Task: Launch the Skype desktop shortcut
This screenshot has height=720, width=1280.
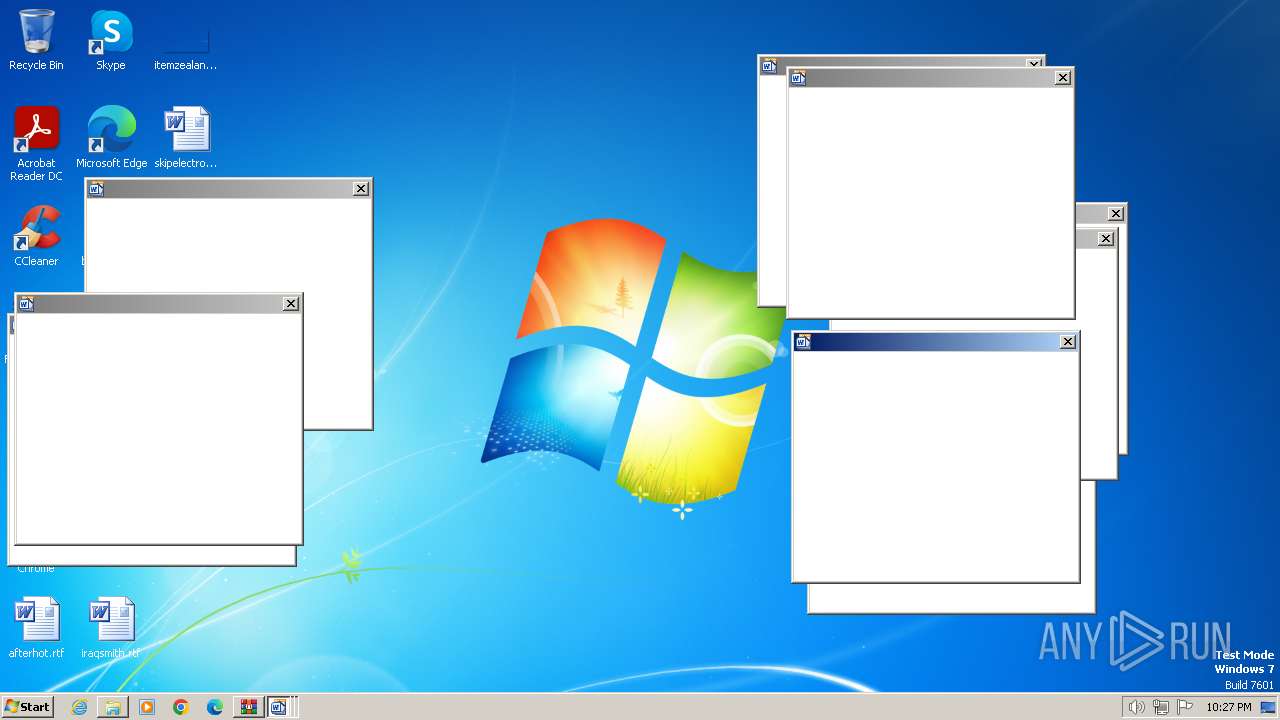Action: [x=110, y=40]
